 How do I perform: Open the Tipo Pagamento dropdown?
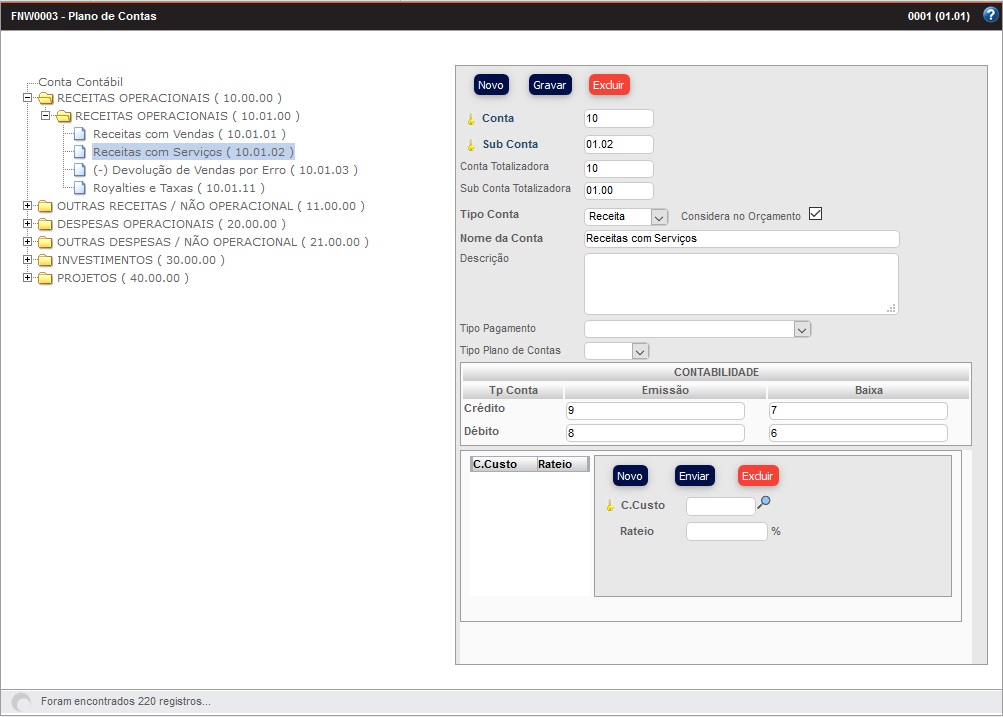tap(803, 328)
